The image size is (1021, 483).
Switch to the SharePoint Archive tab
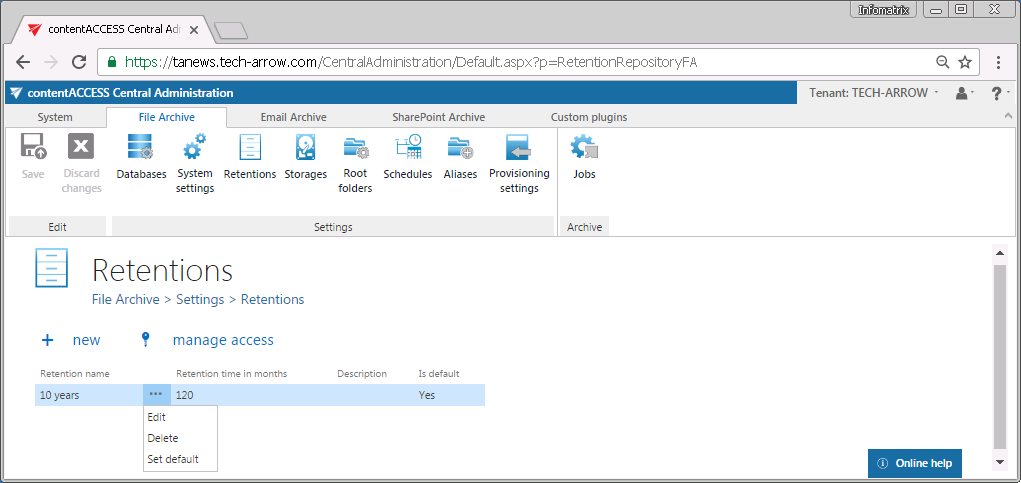(438, 117)
